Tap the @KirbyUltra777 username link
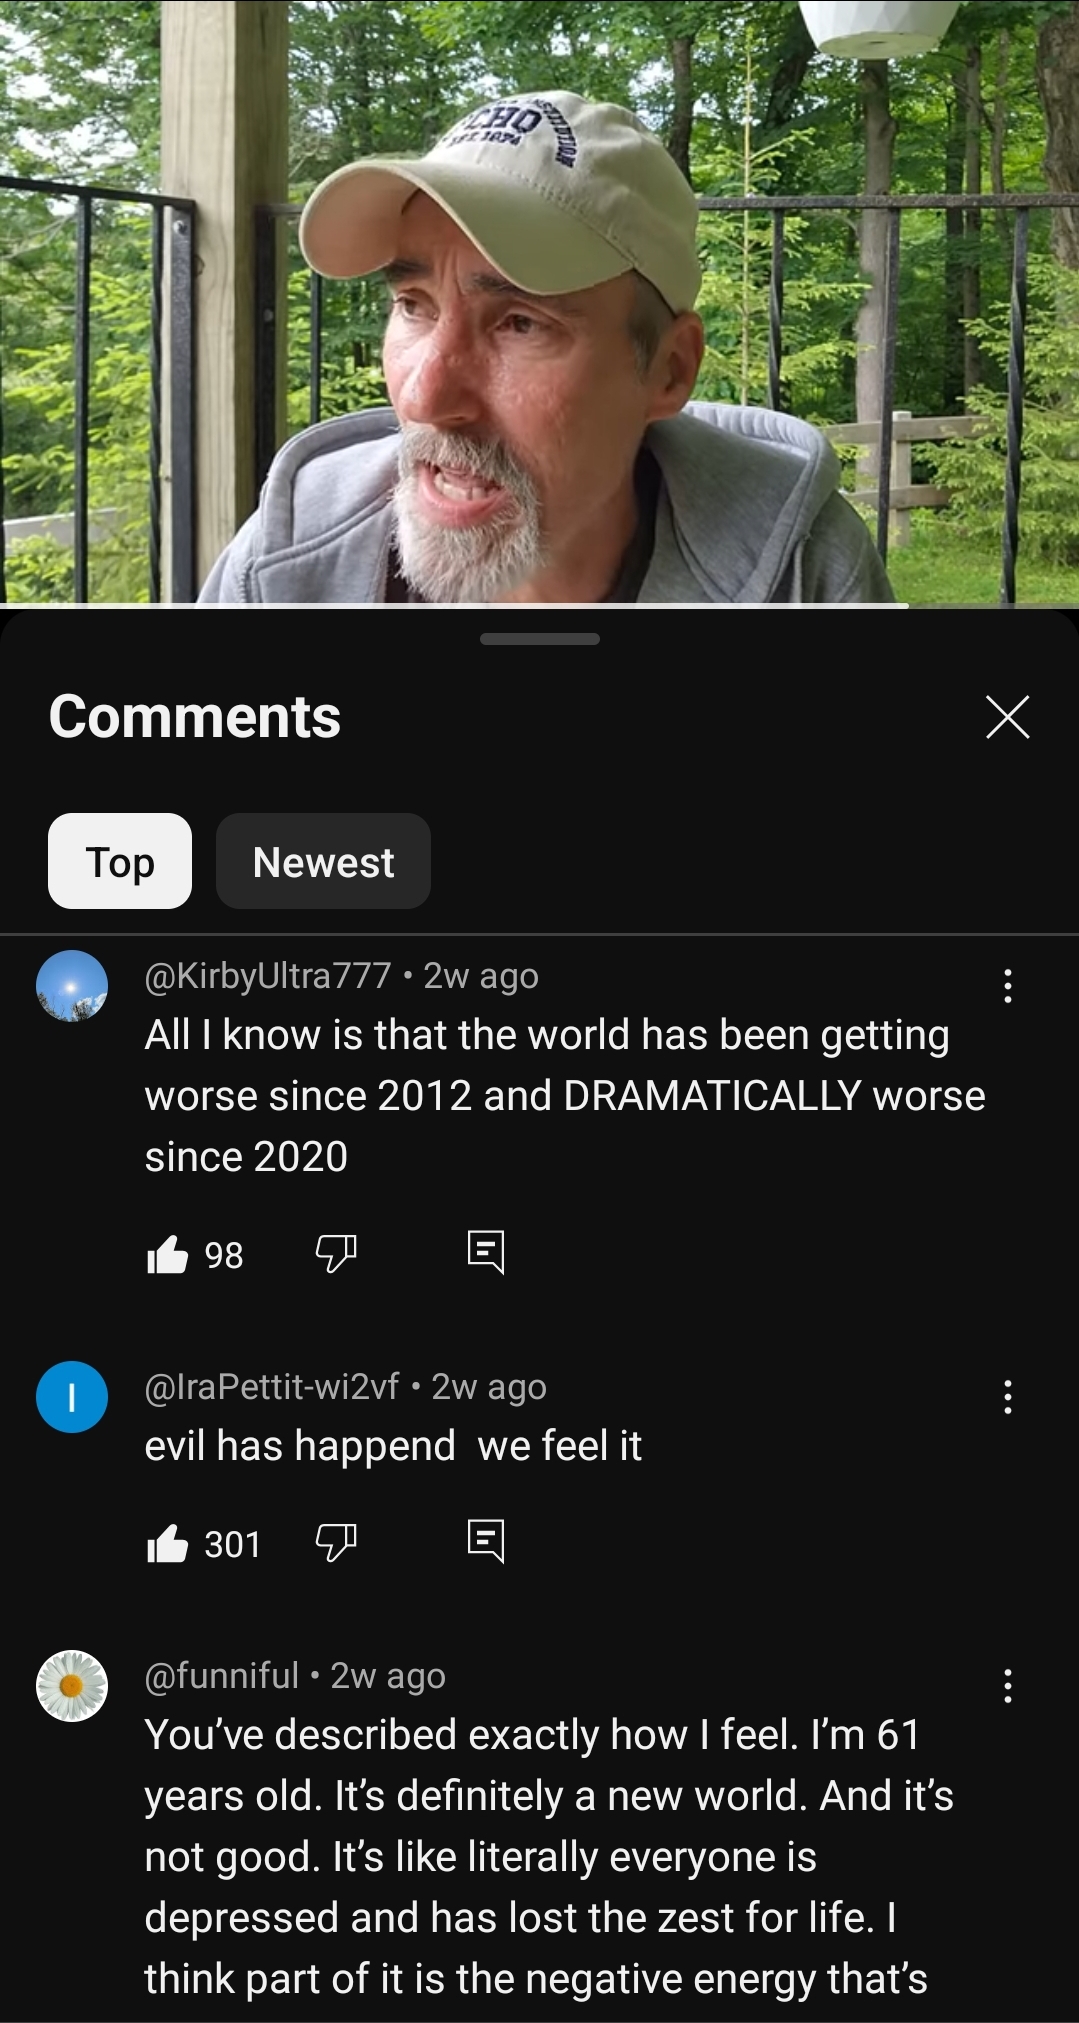This screenshot has width=1079, height=2023. pyautogui.click(x=268, y=975)
